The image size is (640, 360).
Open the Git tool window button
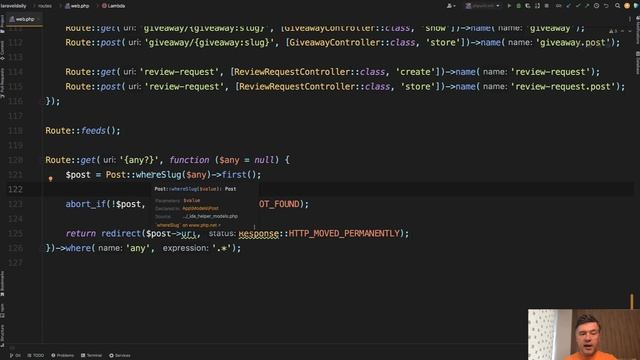tap(15, 356)
